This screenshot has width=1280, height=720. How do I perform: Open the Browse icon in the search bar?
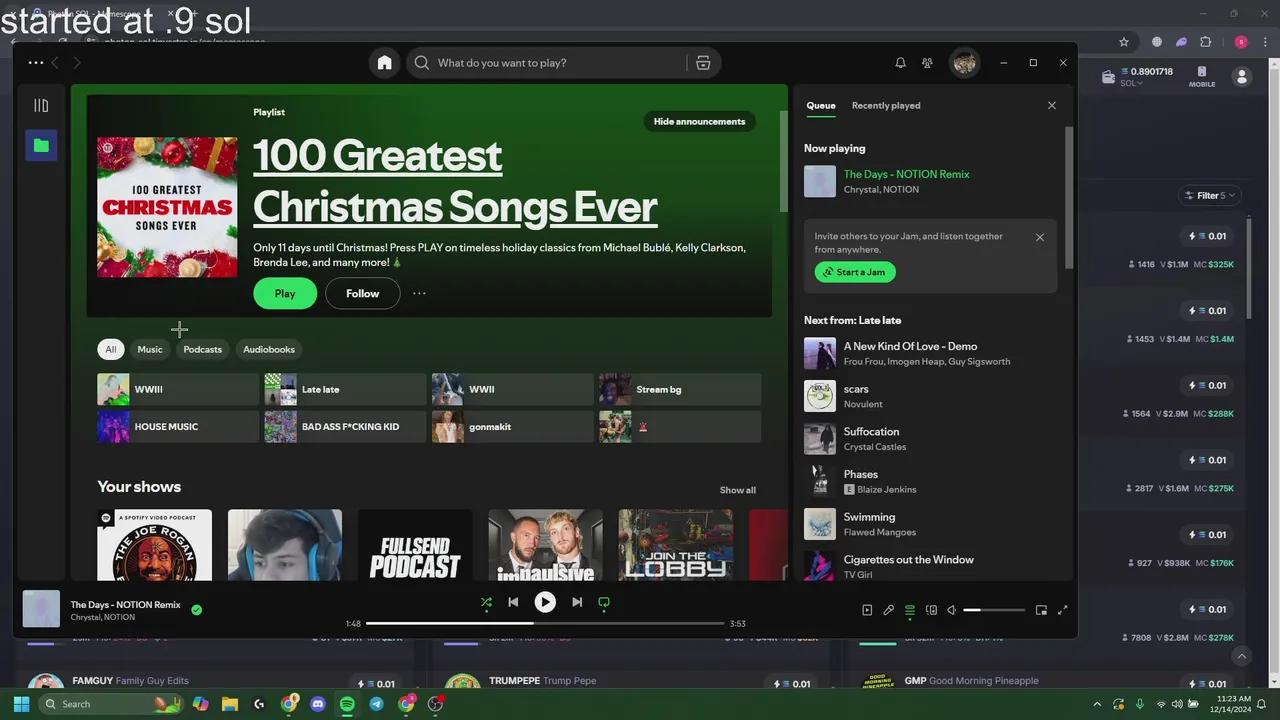[703, 63]
